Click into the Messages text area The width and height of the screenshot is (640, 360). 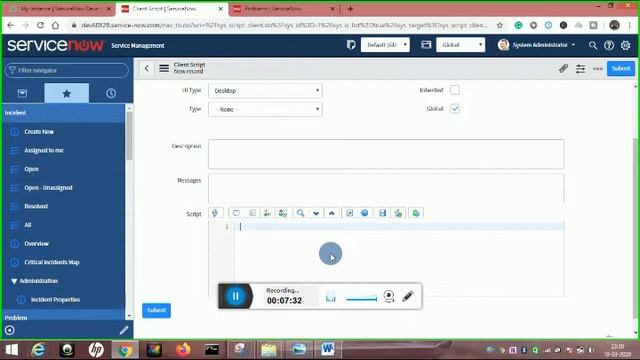pos(386,188)
